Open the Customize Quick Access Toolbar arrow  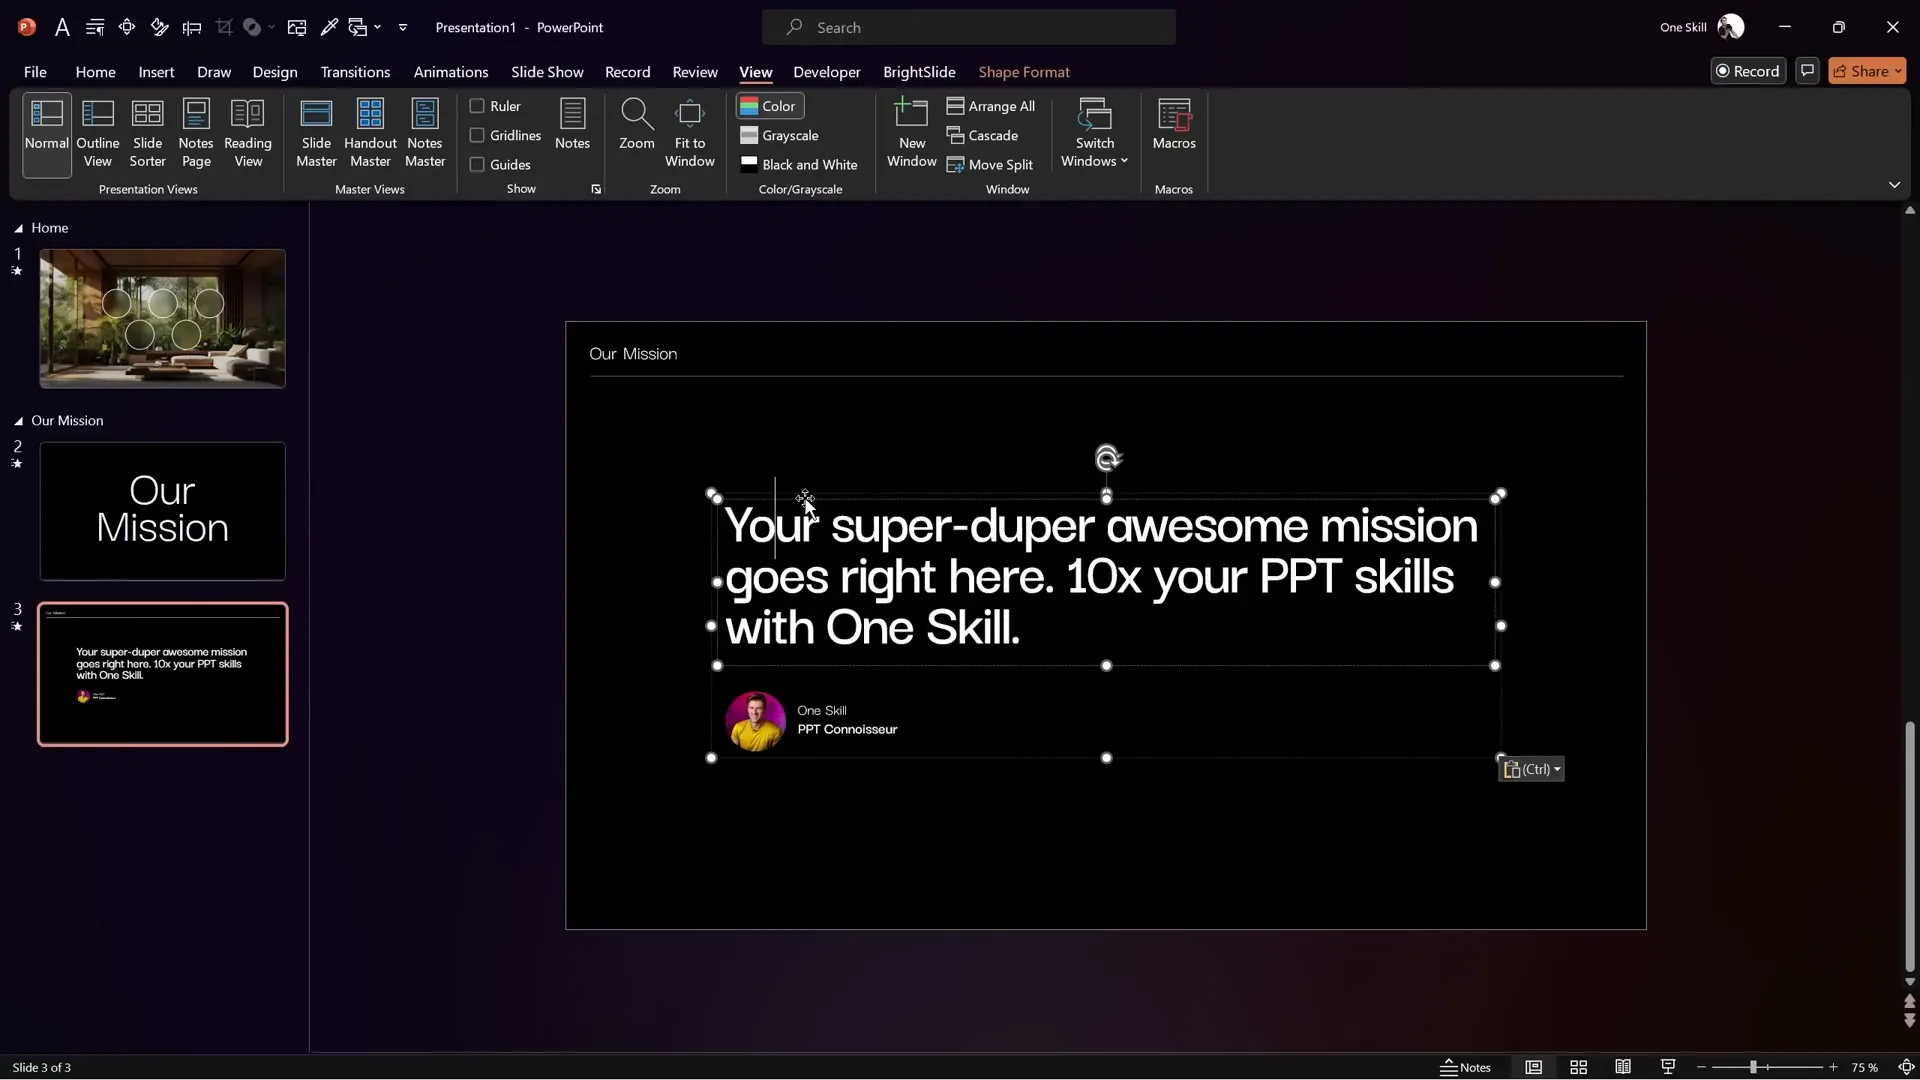click(403, 27)
